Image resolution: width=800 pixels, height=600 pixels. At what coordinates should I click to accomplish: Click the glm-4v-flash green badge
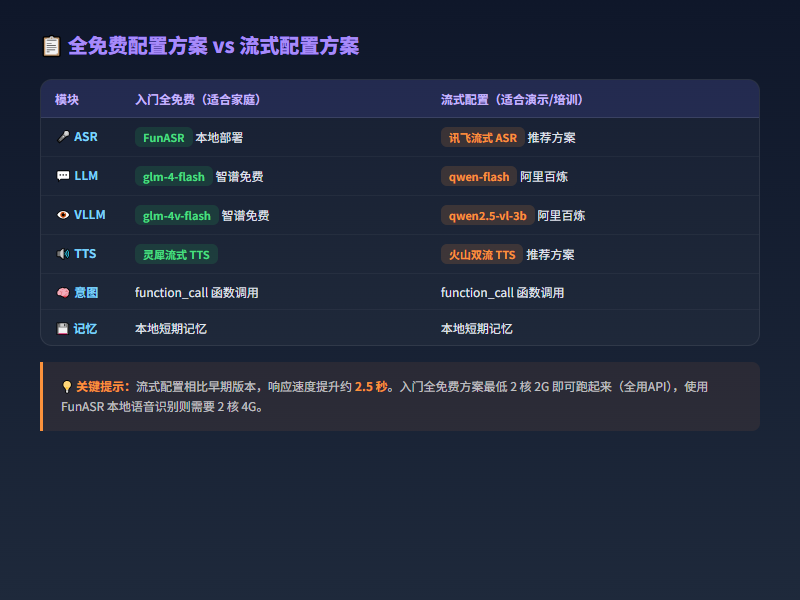point(176,216)
